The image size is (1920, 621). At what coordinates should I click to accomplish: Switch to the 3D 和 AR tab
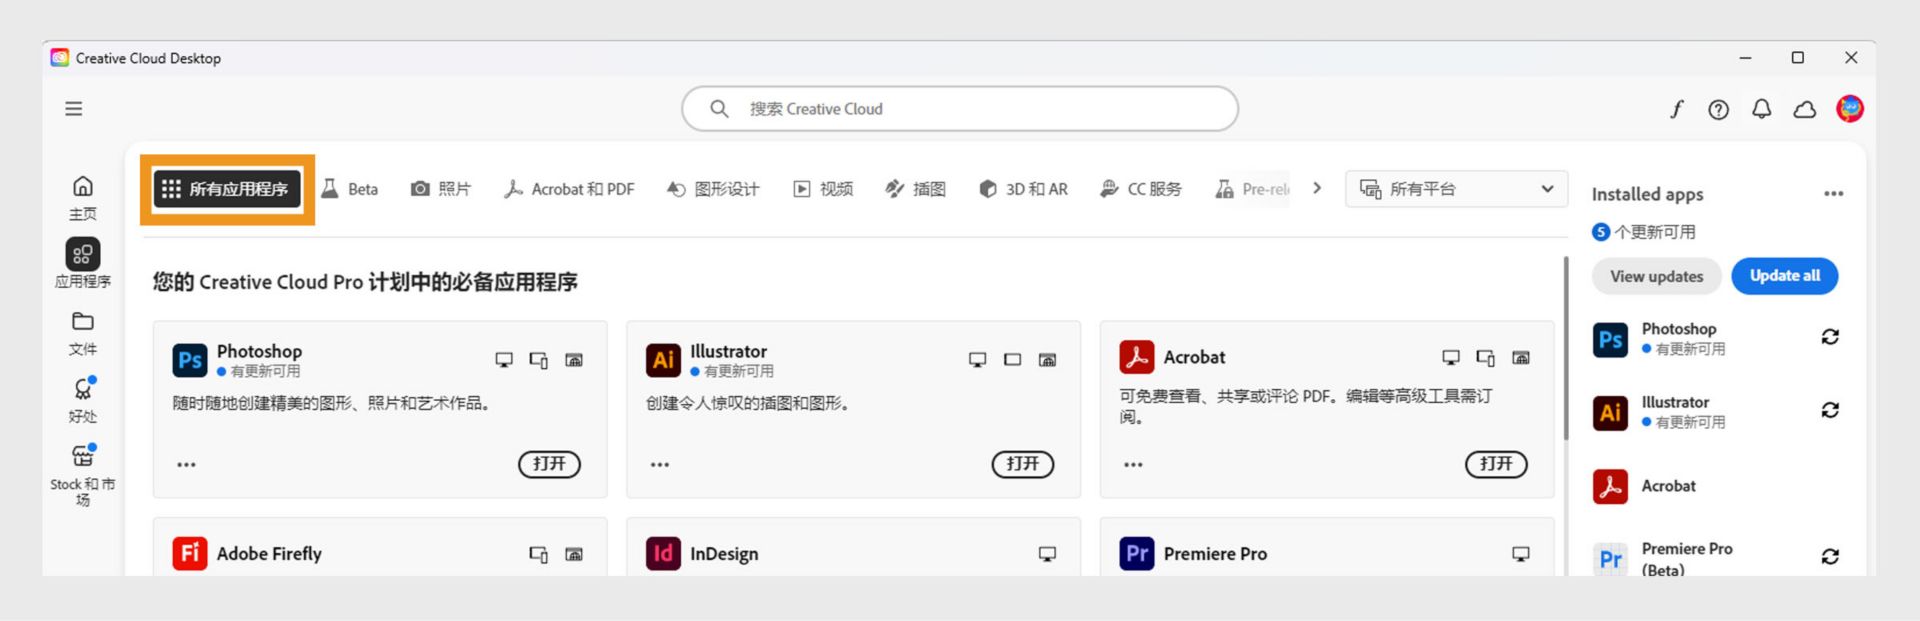(1023, 189)
